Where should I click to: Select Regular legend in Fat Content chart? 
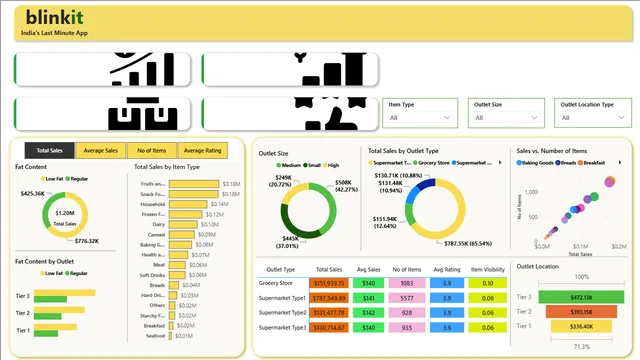(x=76, y=179)
